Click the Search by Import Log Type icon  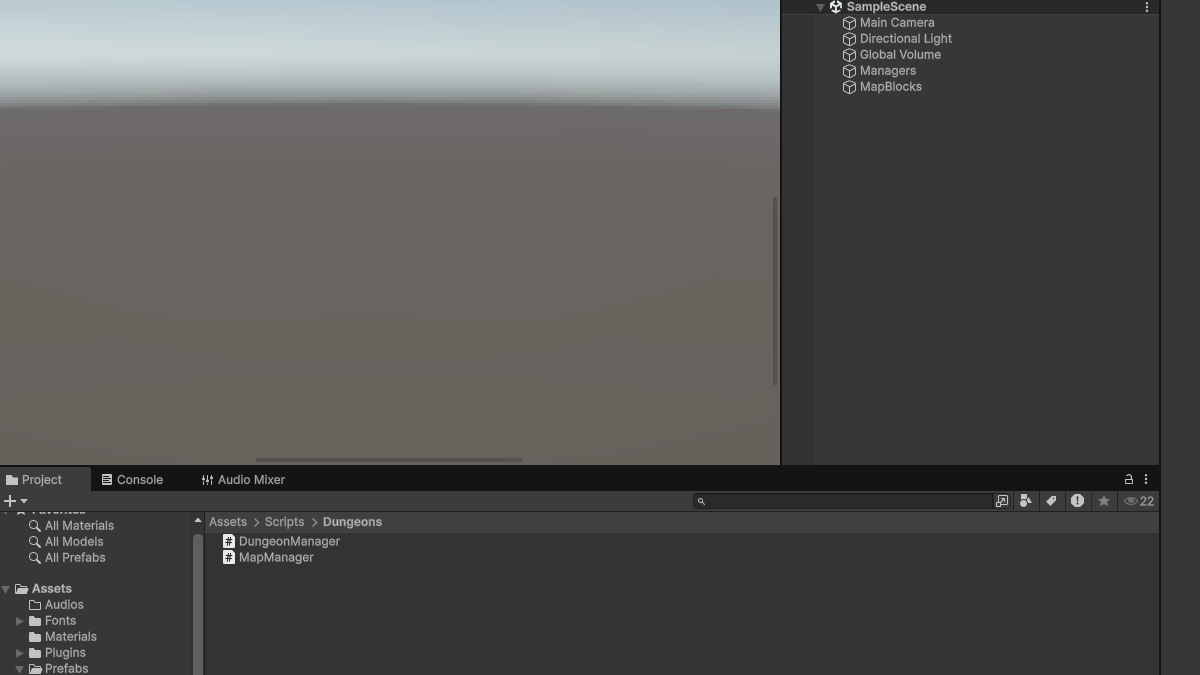1077,501
